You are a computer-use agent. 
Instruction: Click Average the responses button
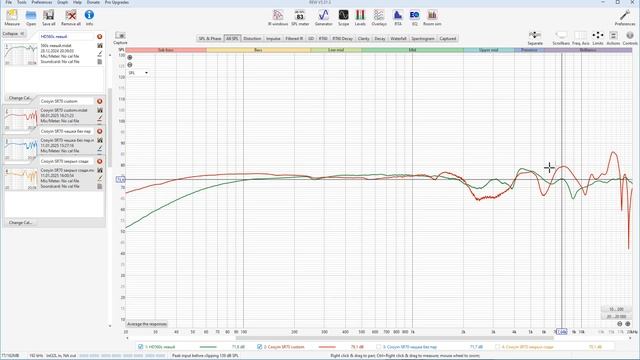pos(147,324)
